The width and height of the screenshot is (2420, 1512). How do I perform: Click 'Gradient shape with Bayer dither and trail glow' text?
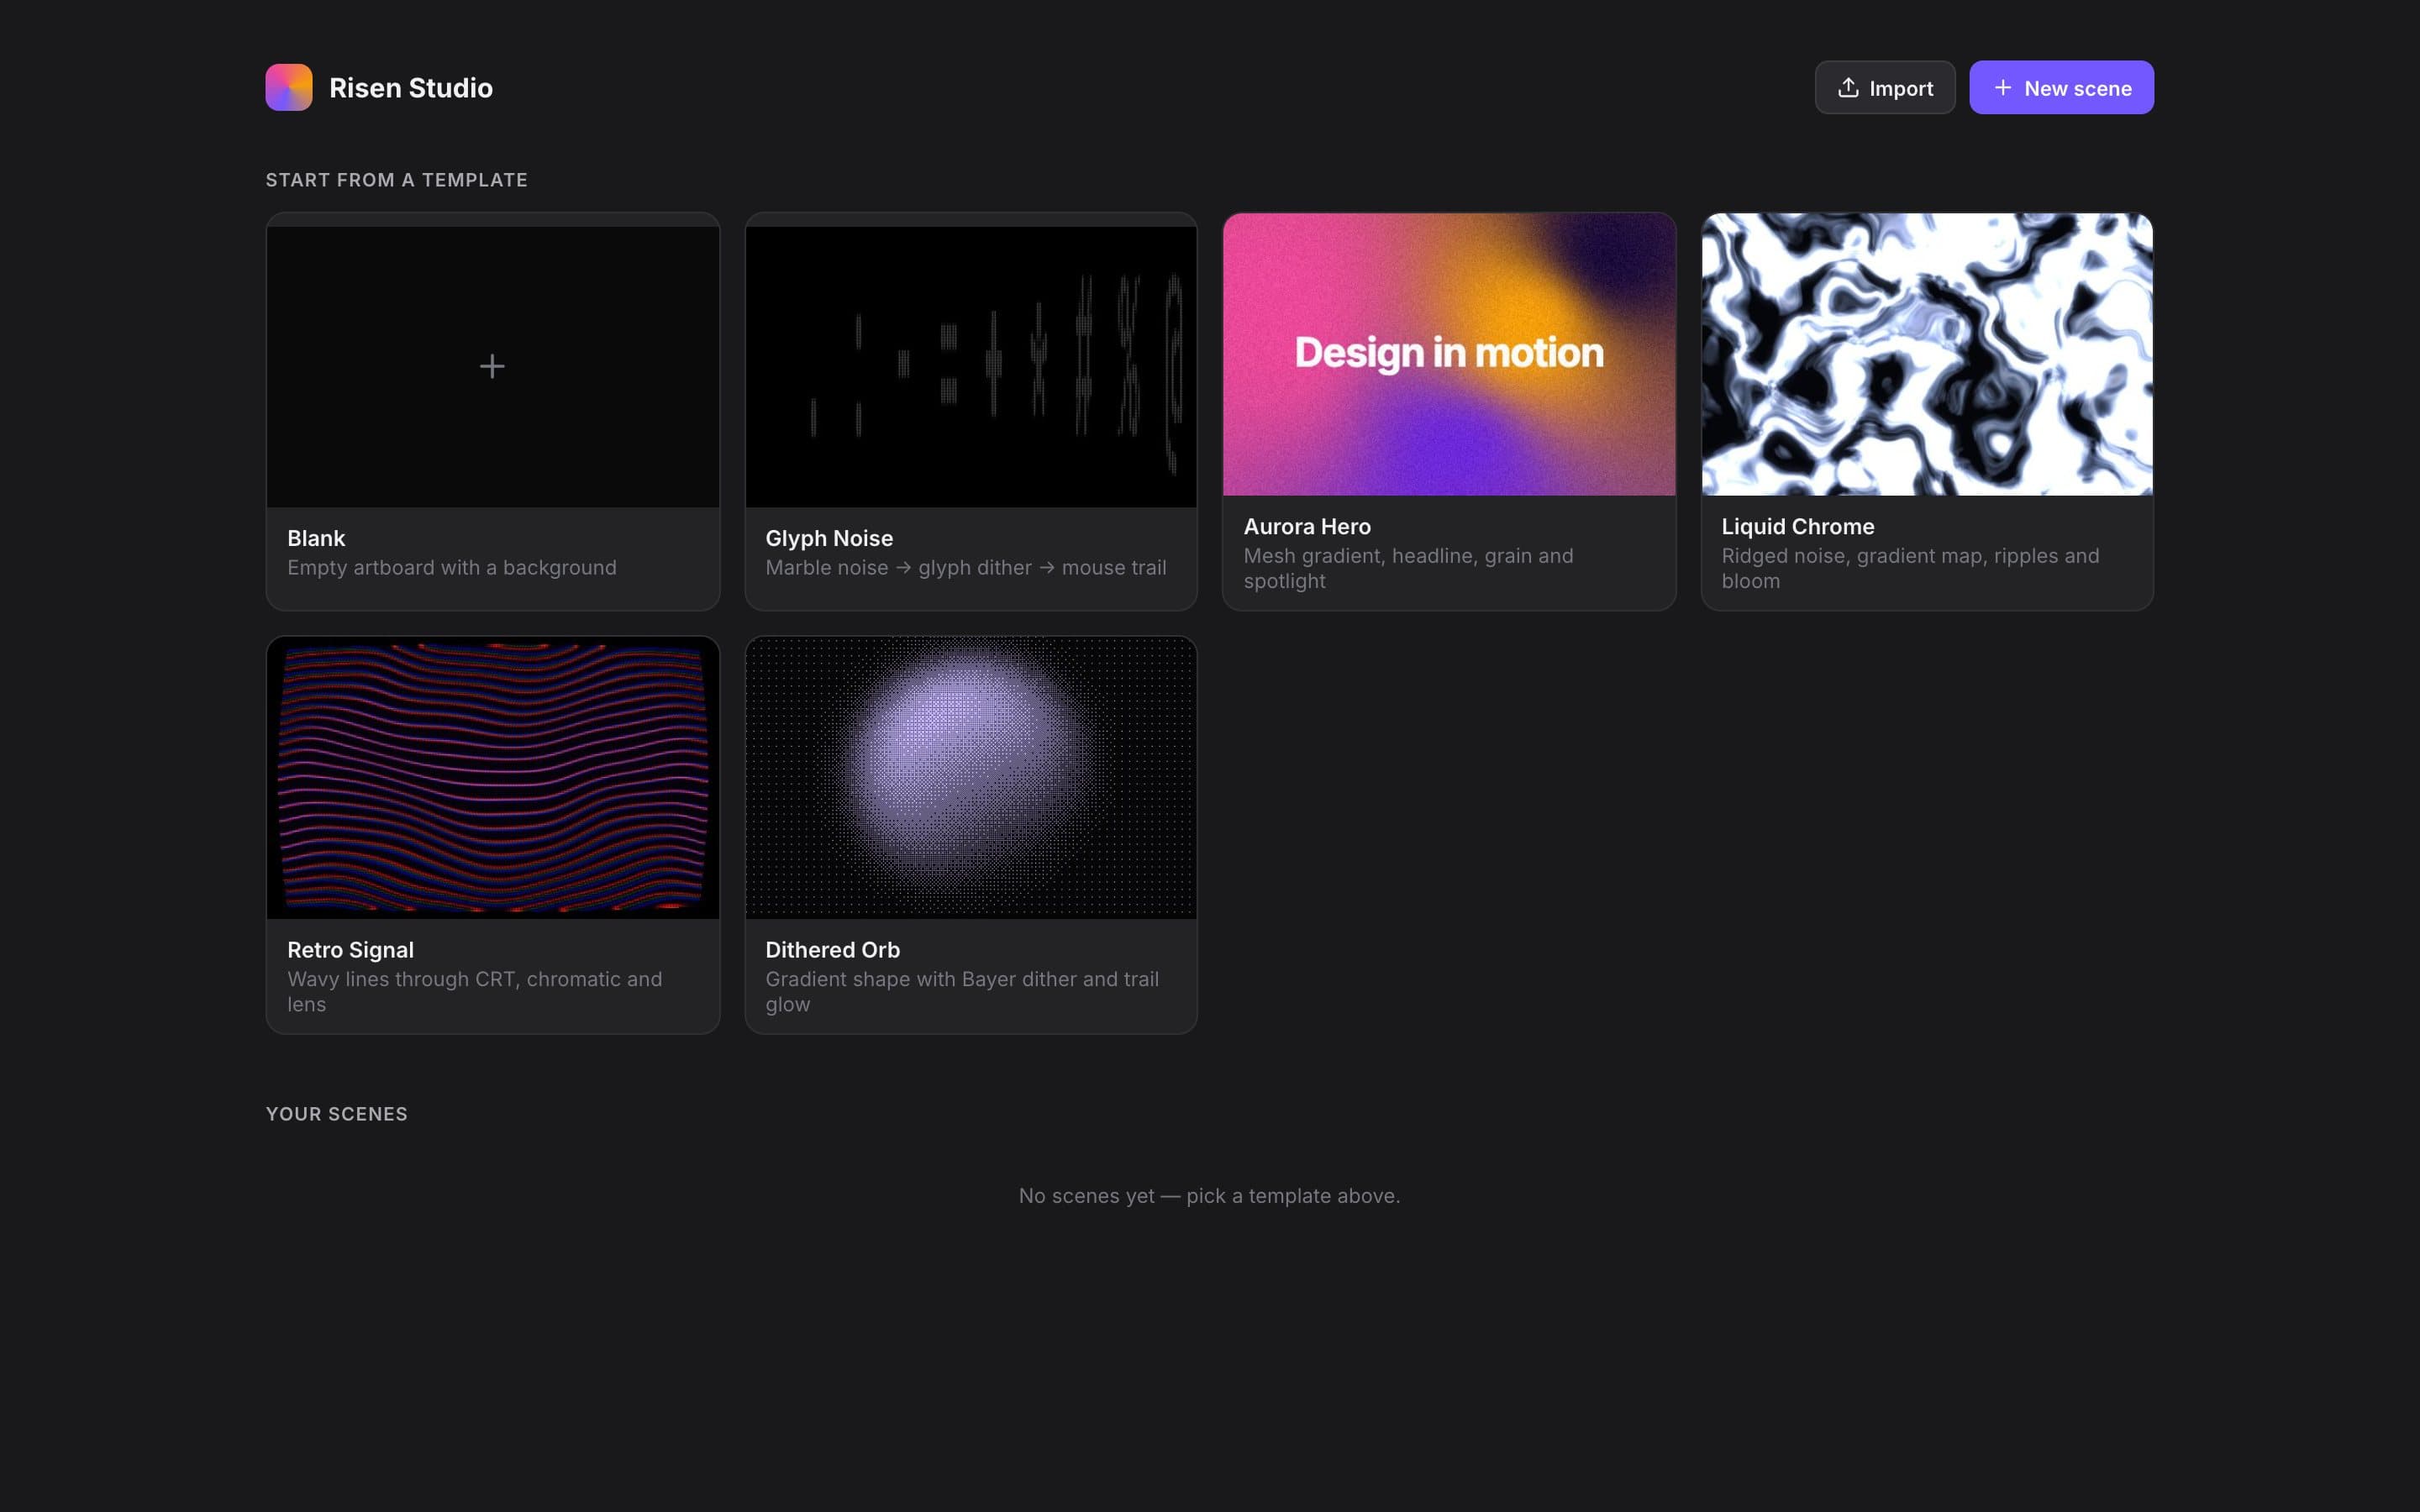[962, 991]
